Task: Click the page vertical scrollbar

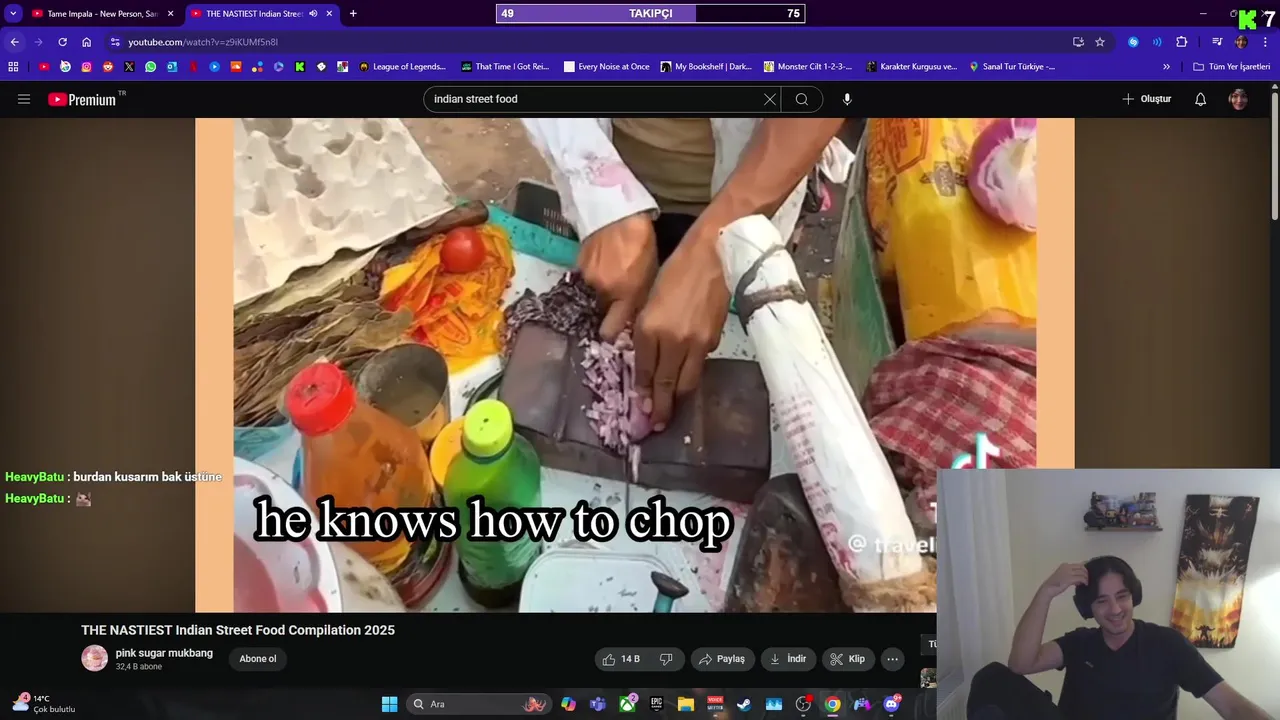Action: (x=1274, y=155)
